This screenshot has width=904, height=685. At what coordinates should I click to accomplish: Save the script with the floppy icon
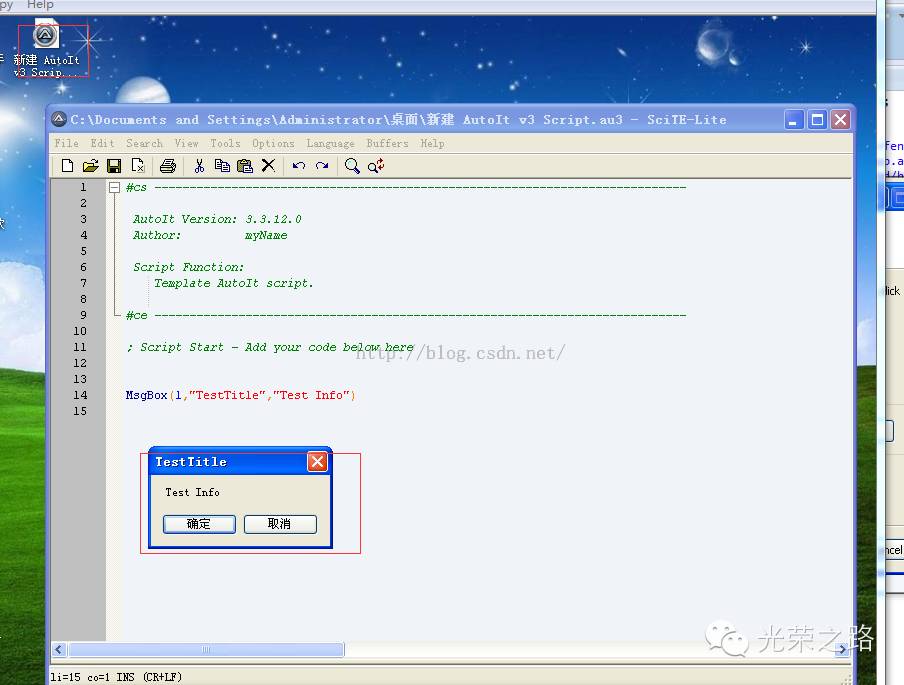click(x=114, y=166)
